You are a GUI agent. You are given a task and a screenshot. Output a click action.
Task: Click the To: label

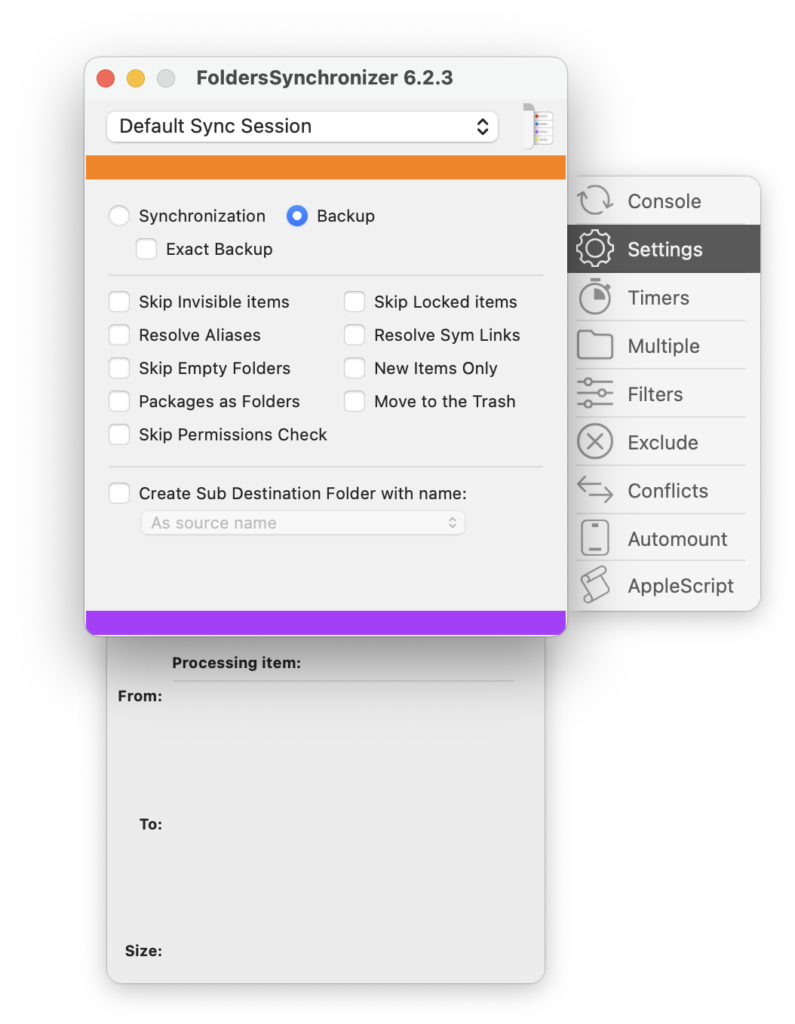(x=150, y=824)
